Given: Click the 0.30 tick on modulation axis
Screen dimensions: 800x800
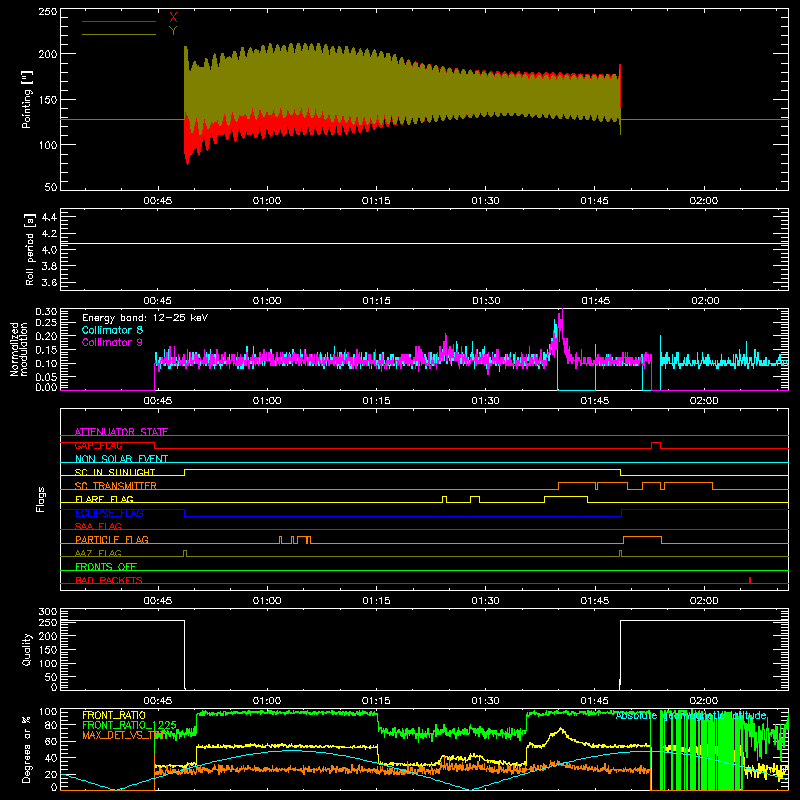Looking at the screenshot, I should (46, 312).
